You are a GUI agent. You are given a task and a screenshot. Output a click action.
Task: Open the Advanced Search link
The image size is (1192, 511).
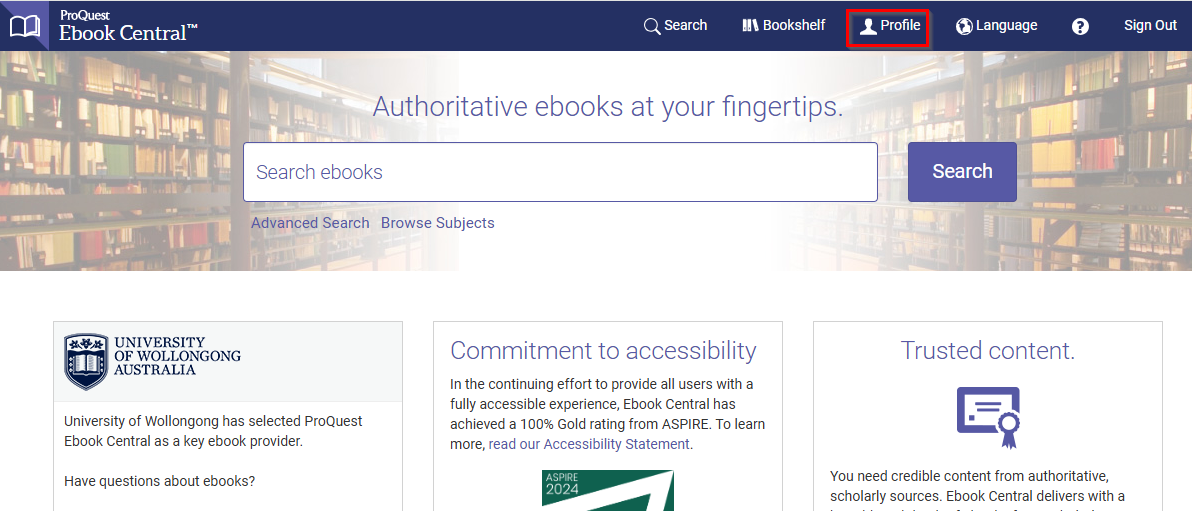click(310, 223)
